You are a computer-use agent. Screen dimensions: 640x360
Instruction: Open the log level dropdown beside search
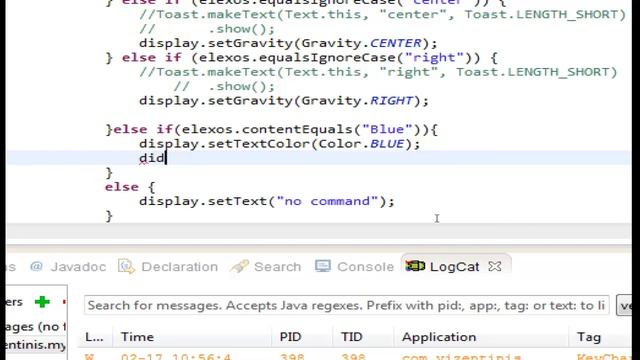pos(624,305)
